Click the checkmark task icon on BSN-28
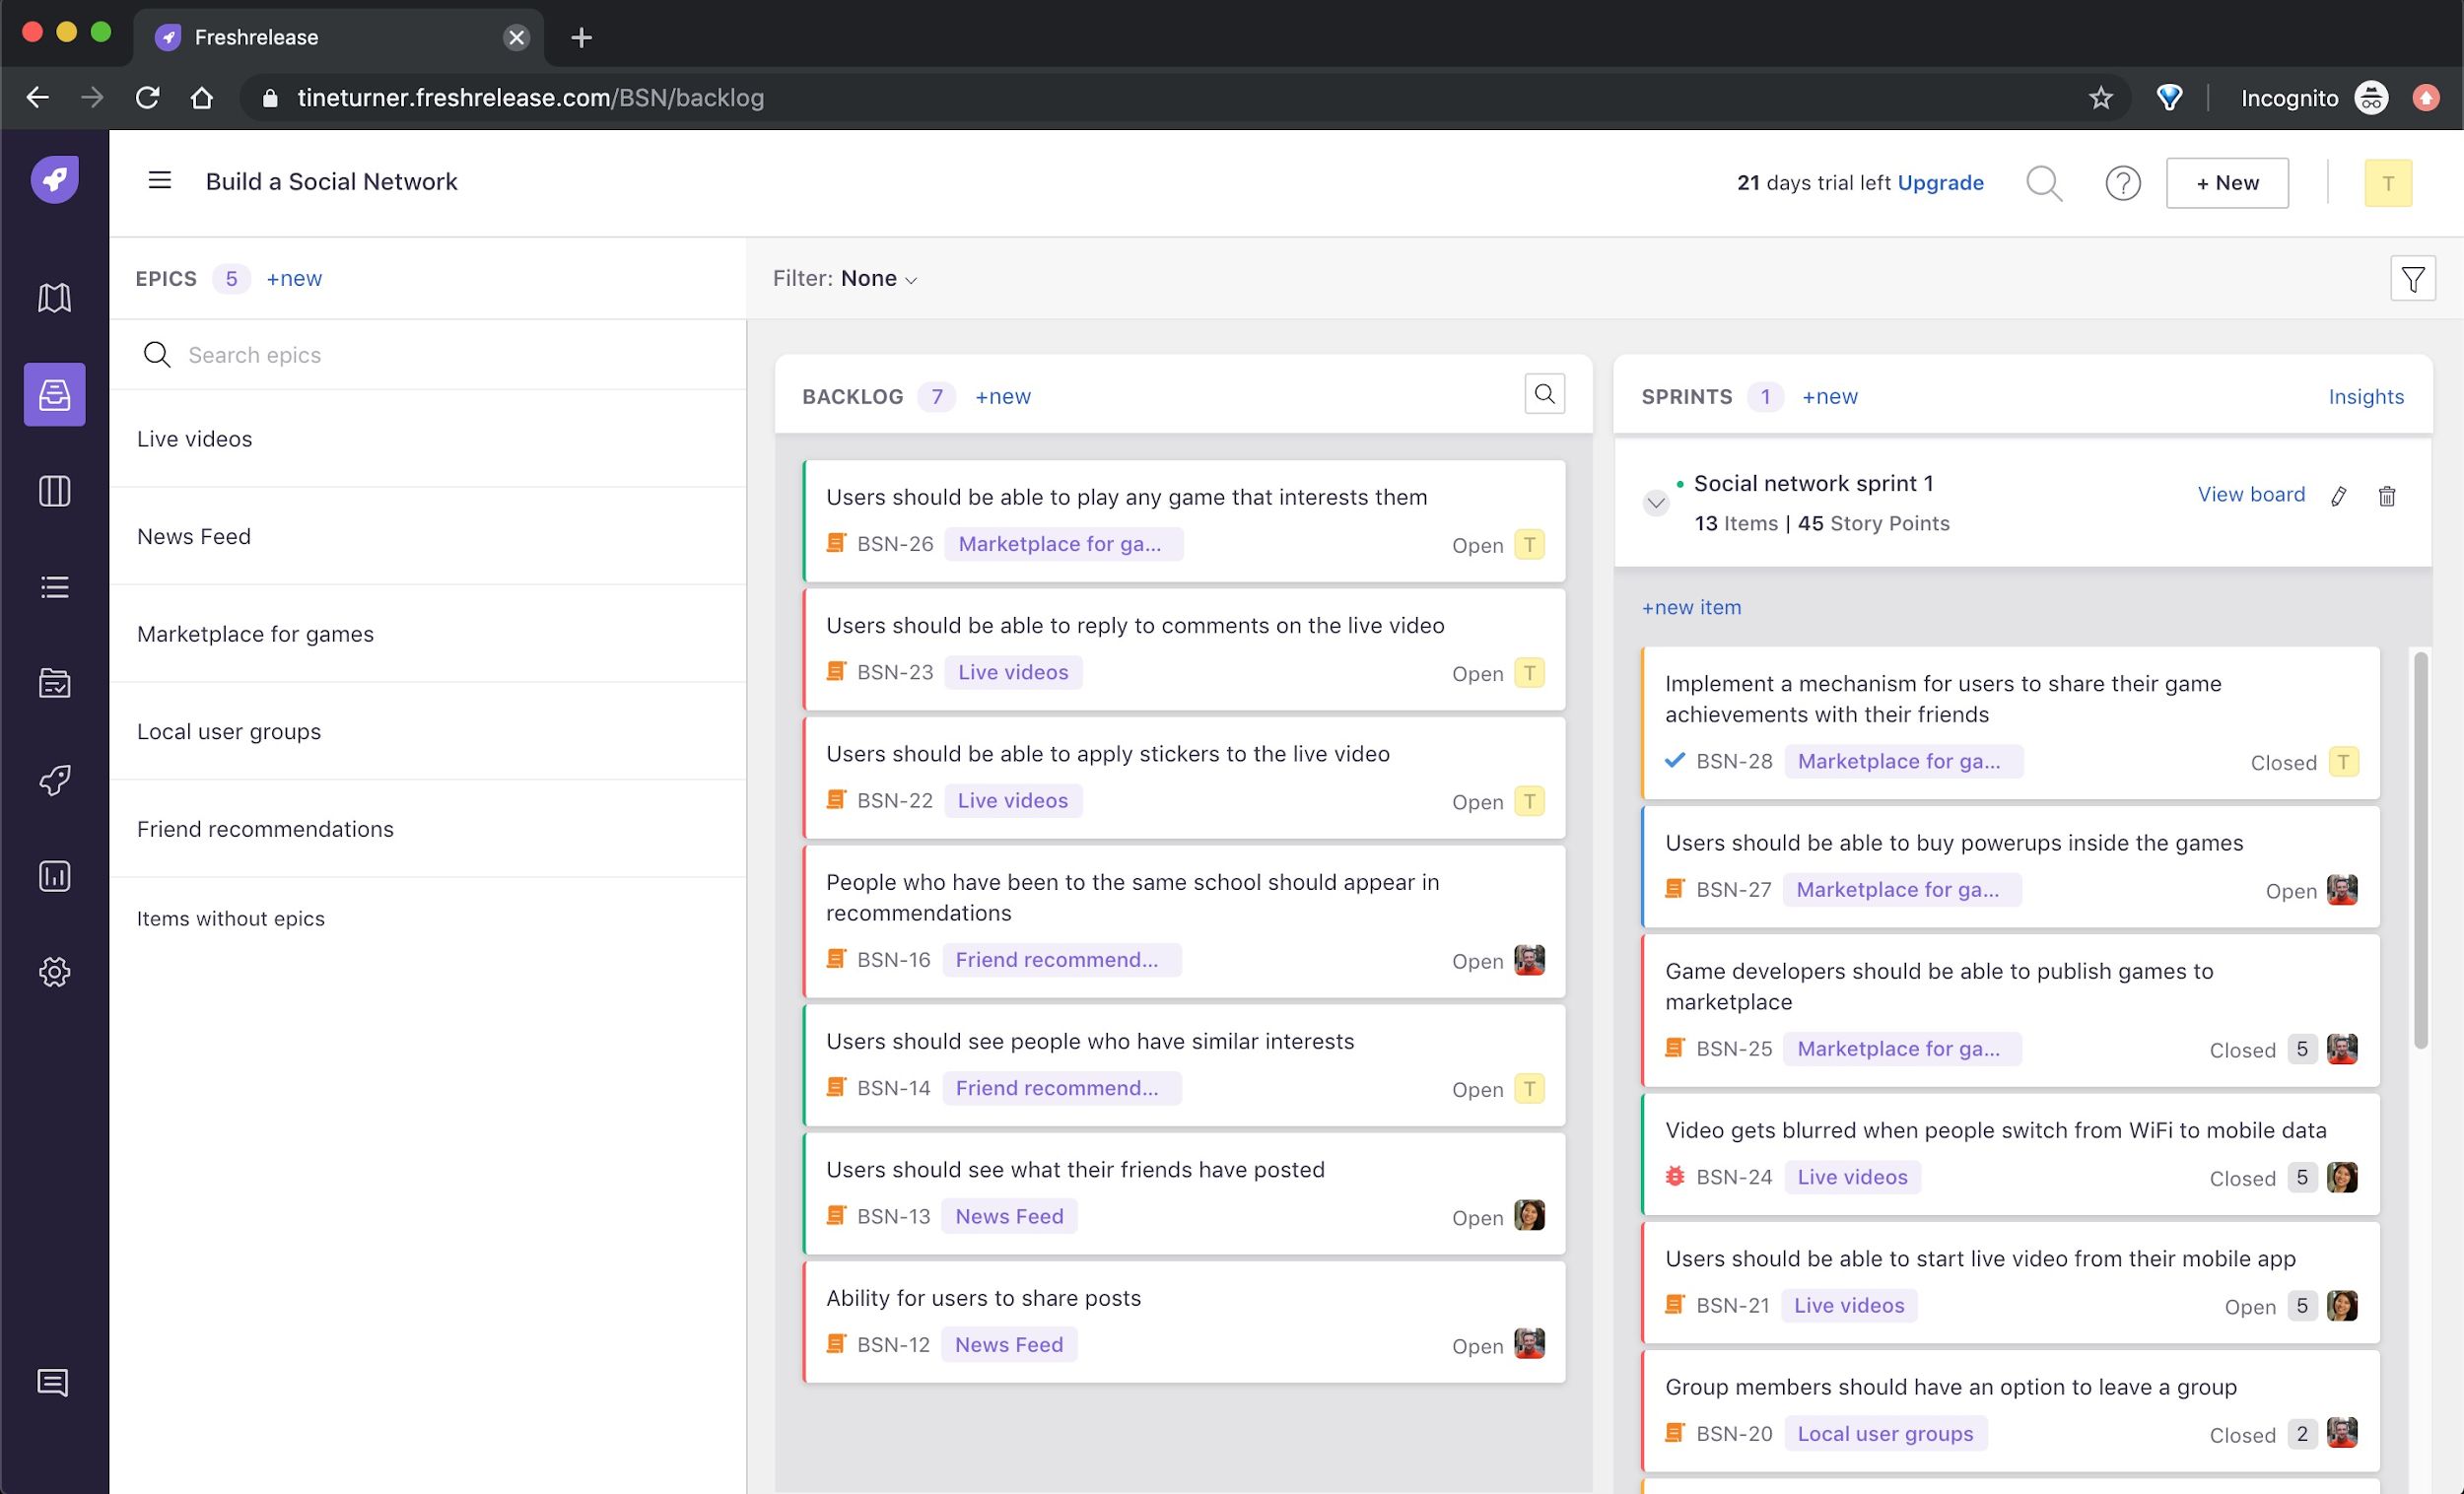Viewport: 2464px width, 1494px height. 1675,760
